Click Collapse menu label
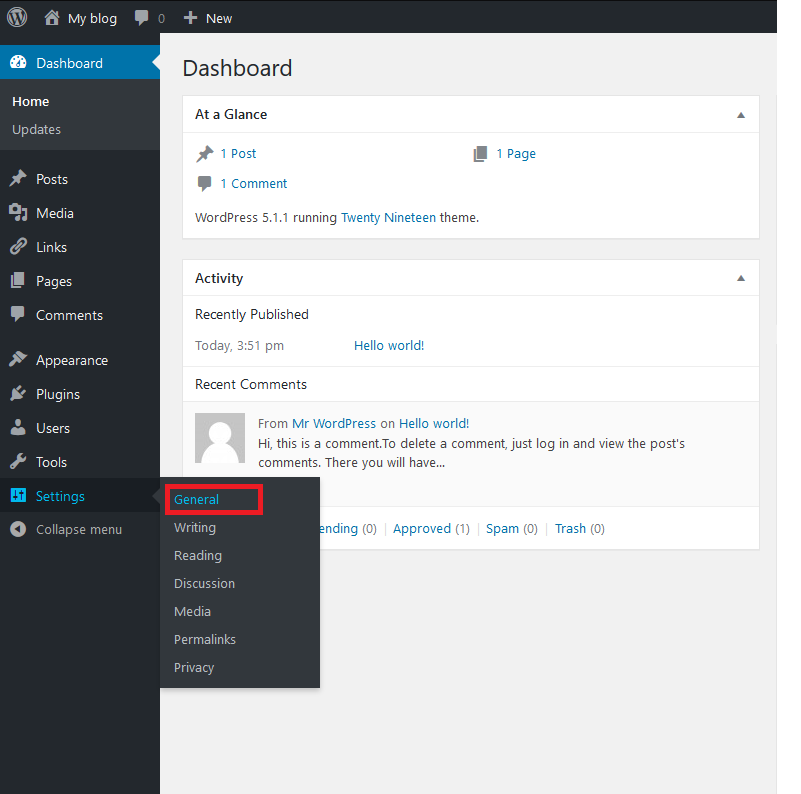The image size is (801, 794). [79, 529]
